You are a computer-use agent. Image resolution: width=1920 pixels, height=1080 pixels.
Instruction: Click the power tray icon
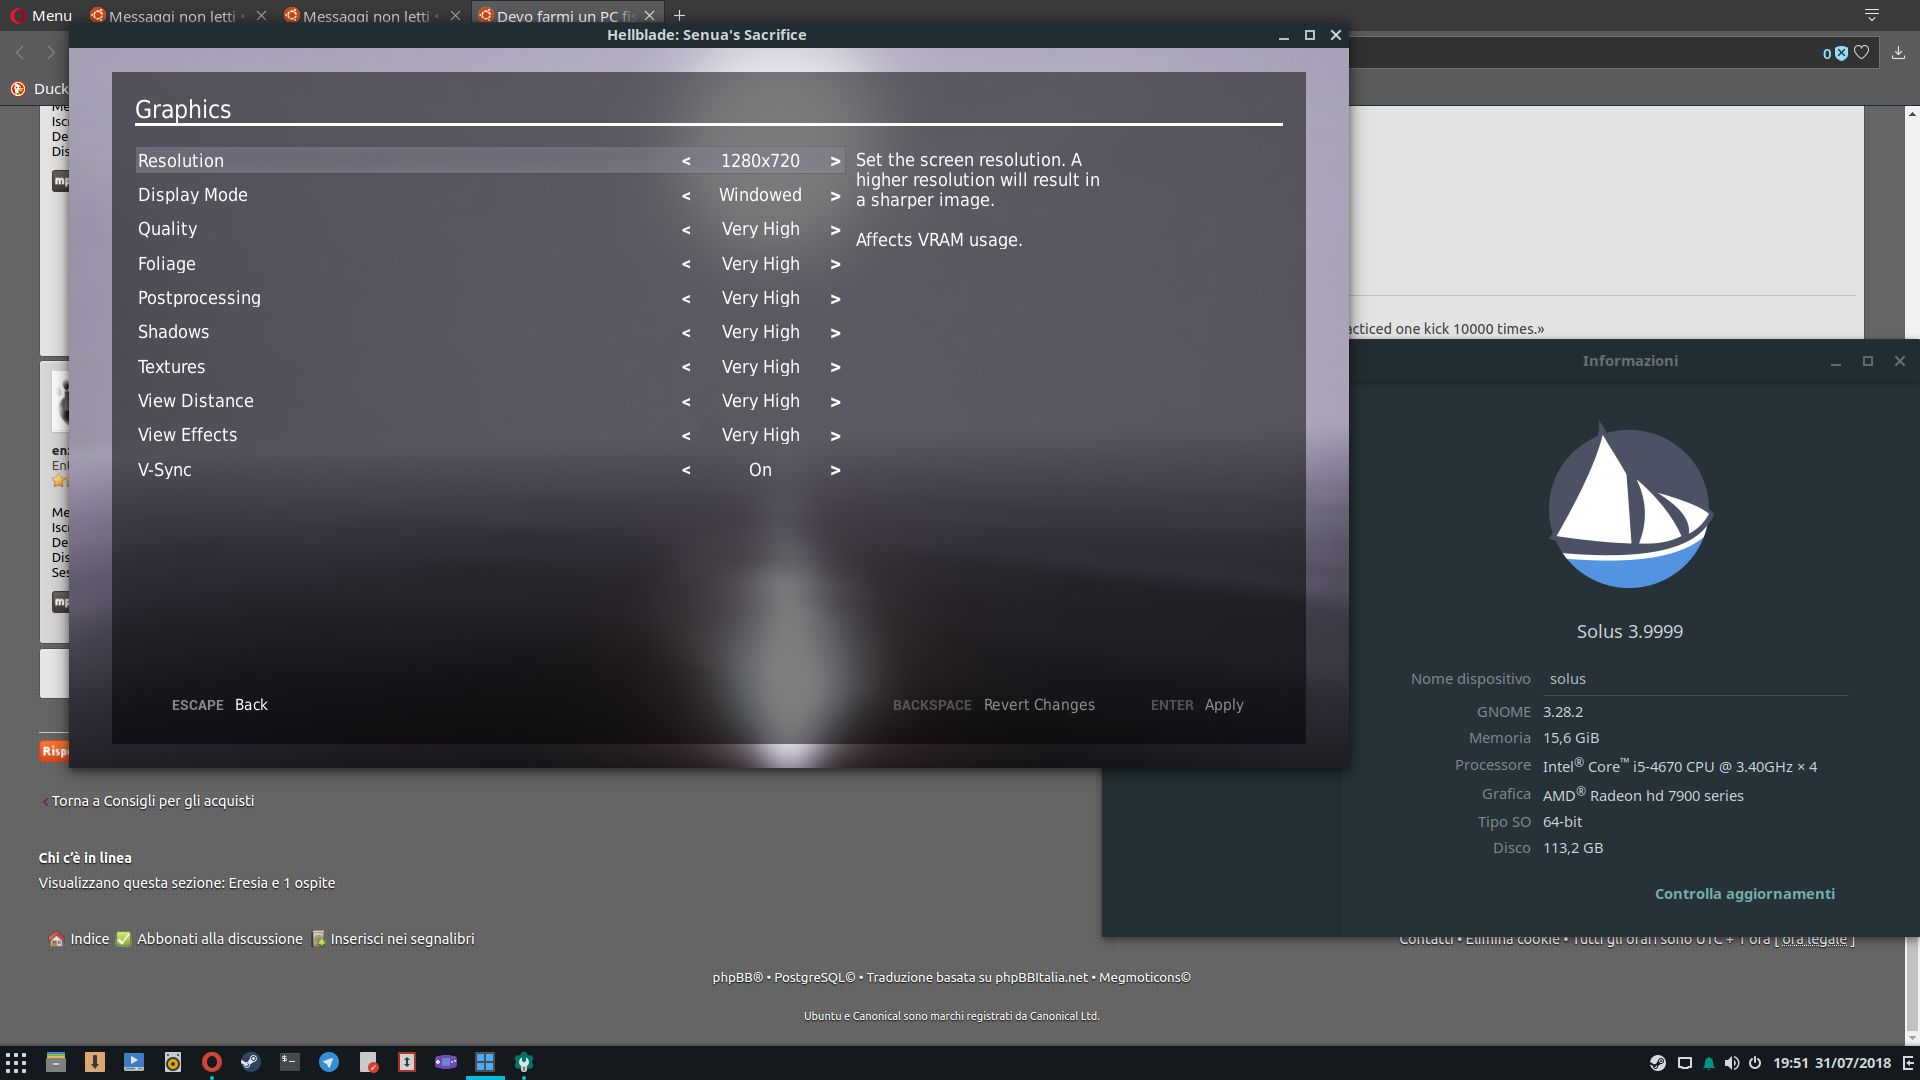click(1755, 1063)
